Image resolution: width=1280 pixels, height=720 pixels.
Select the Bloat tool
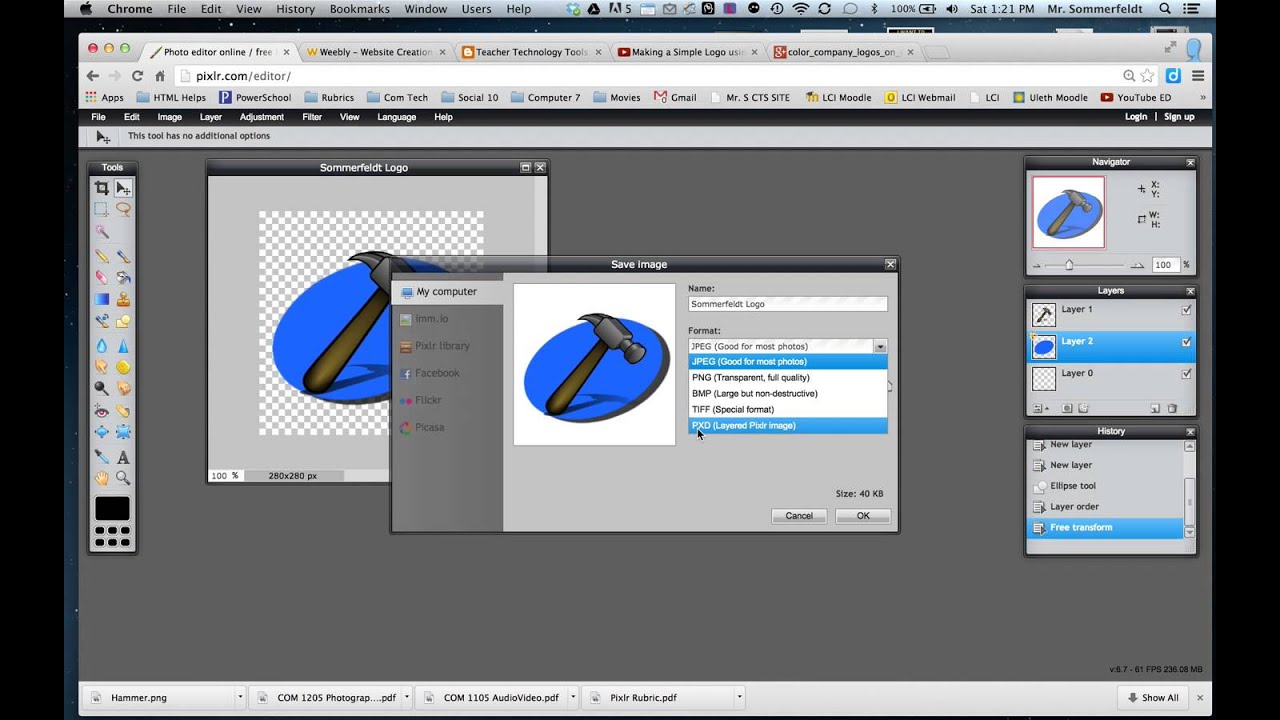[x=101, y=432]
